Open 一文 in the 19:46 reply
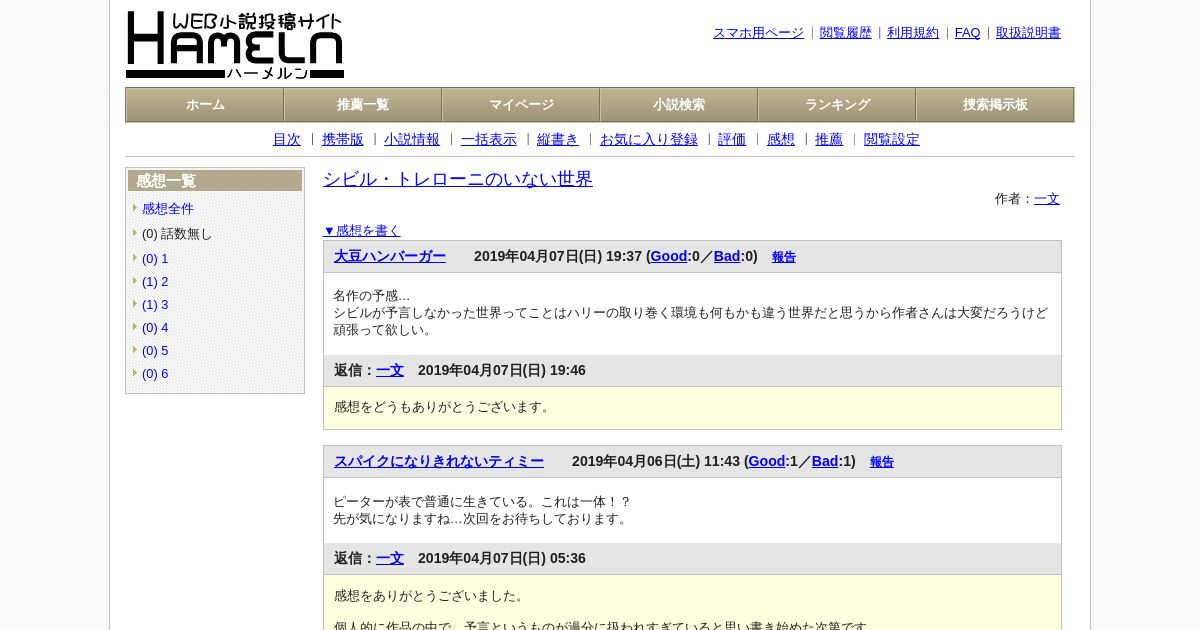Viewport: 1200px width, 630px height. (390, 370)
